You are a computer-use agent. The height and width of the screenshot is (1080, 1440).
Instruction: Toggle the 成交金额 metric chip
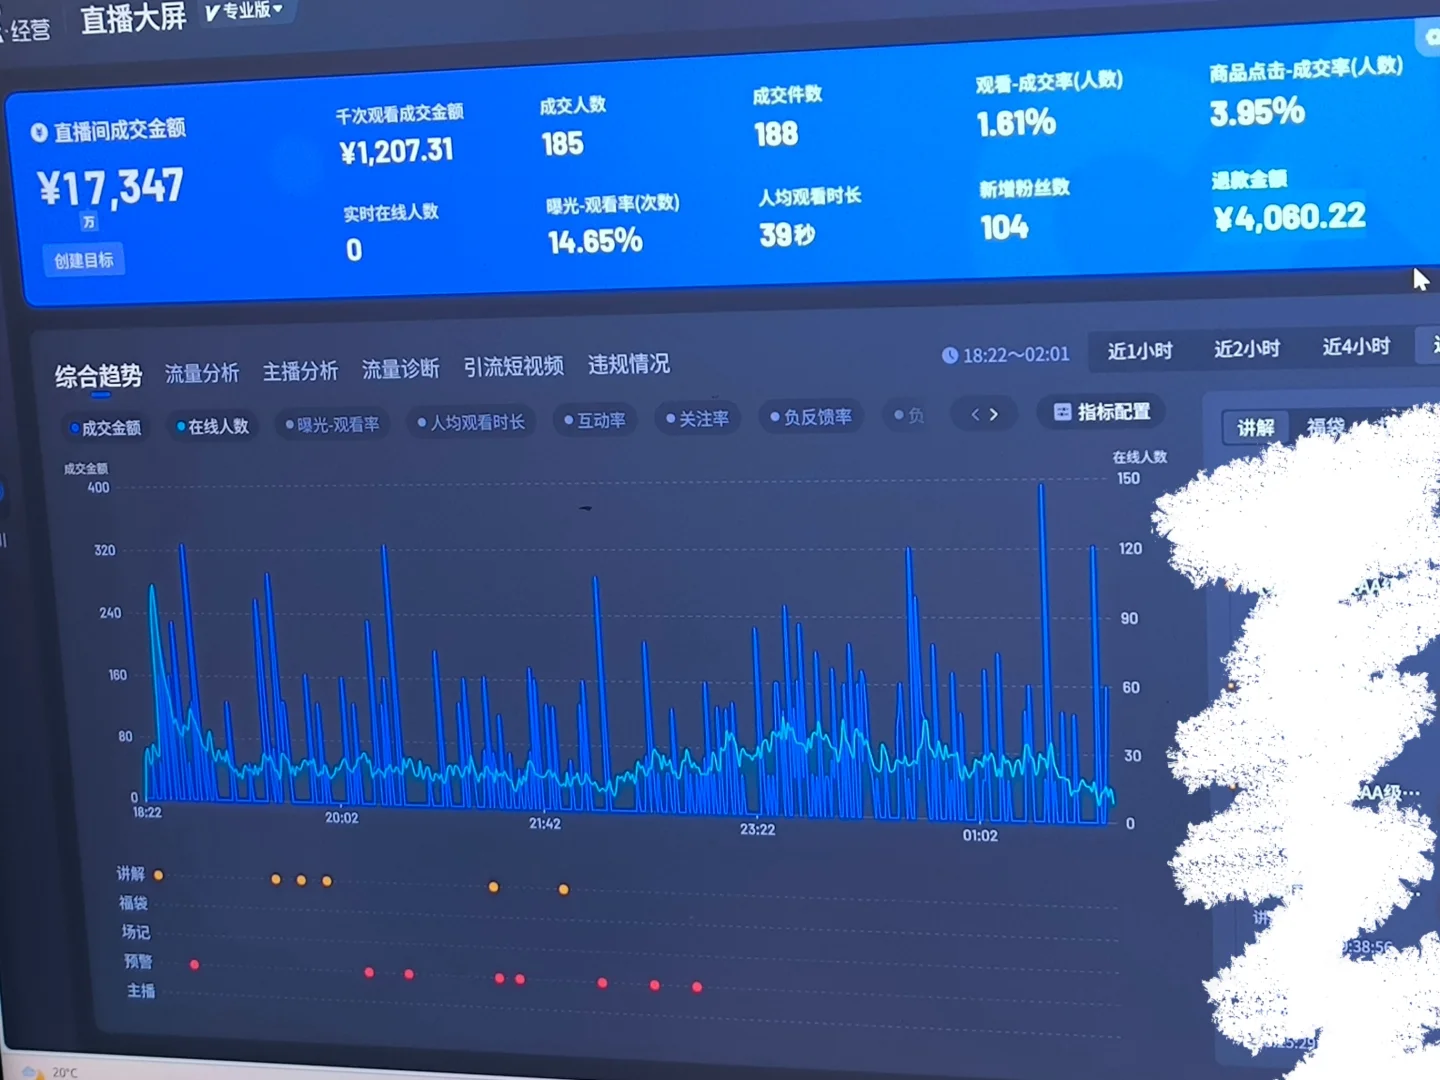(x=105, y=428)
